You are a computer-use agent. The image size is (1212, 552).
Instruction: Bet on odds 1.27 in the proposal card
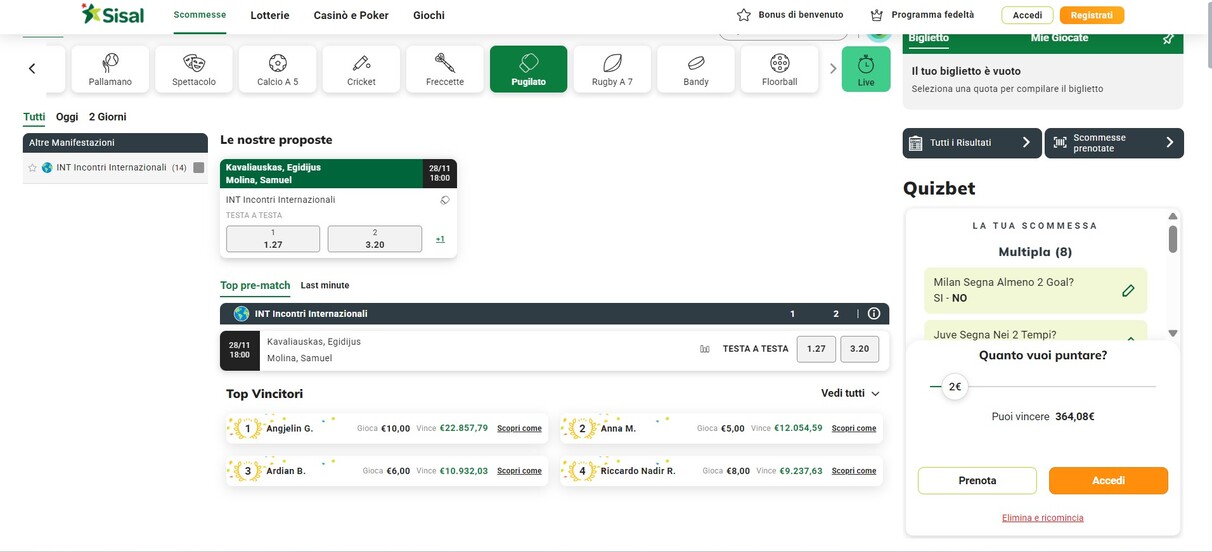click(x=273, y=239)
